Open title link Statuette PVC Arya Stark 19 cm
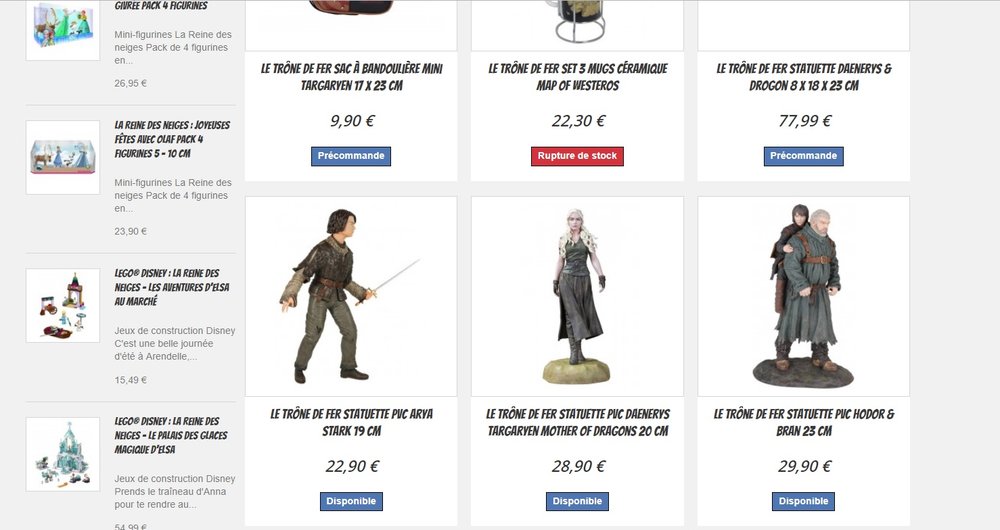 [351, 422]
